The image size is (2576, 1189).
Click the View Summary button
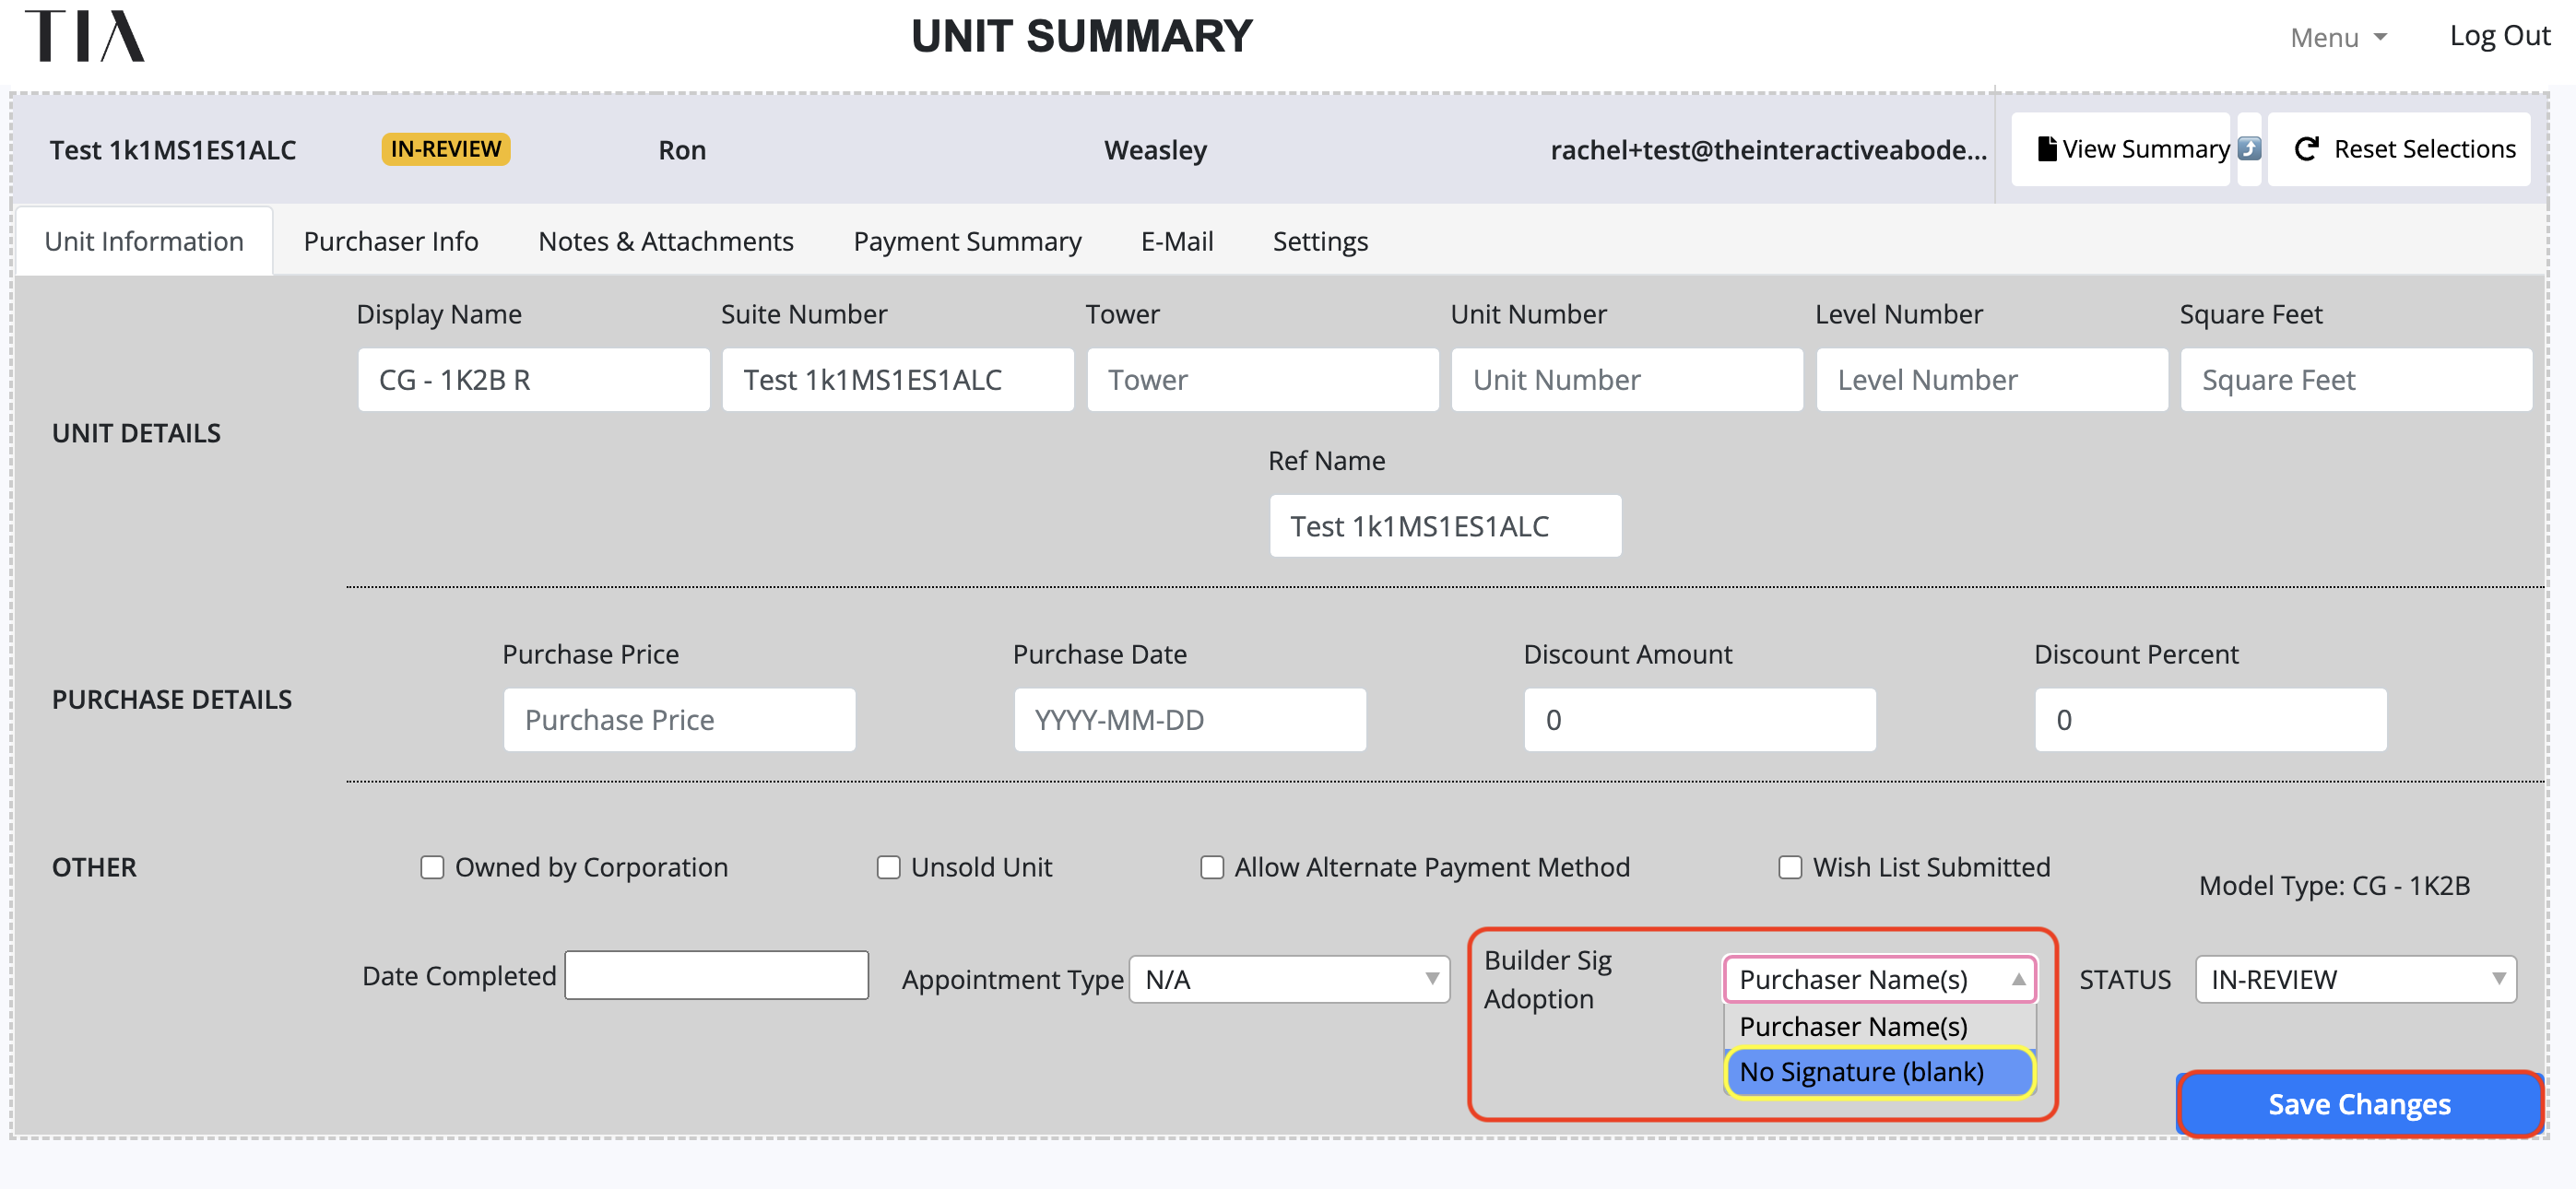click(x=2121, y=149)
